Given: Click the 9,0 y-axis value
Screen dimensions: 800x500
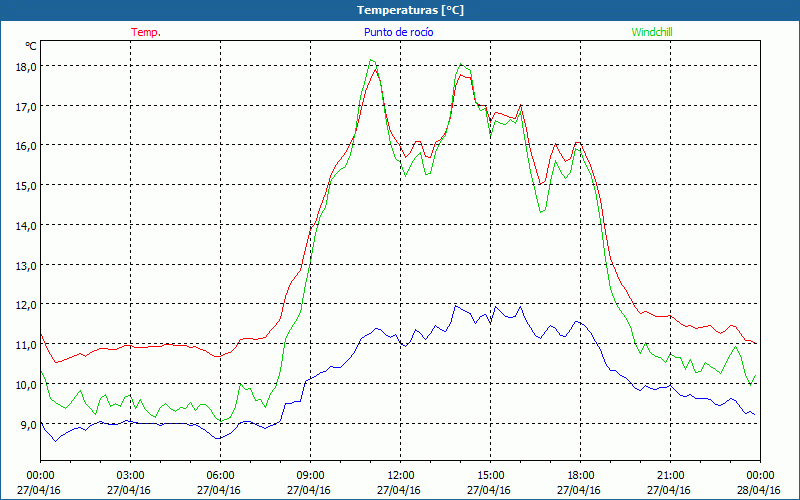Looking at the screenshot, I should coord(28,424).
